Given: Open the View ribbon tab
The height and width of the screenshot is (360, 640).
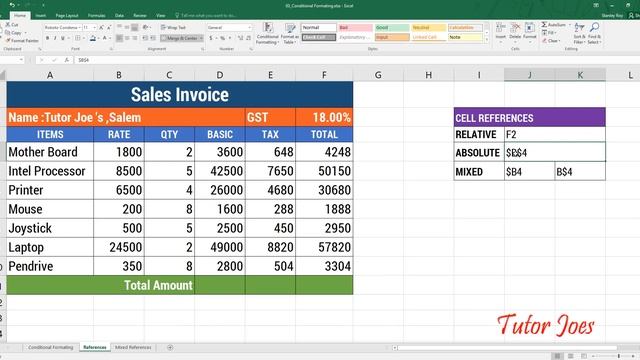Looking at the screenshot, I should tap(161, 16).
